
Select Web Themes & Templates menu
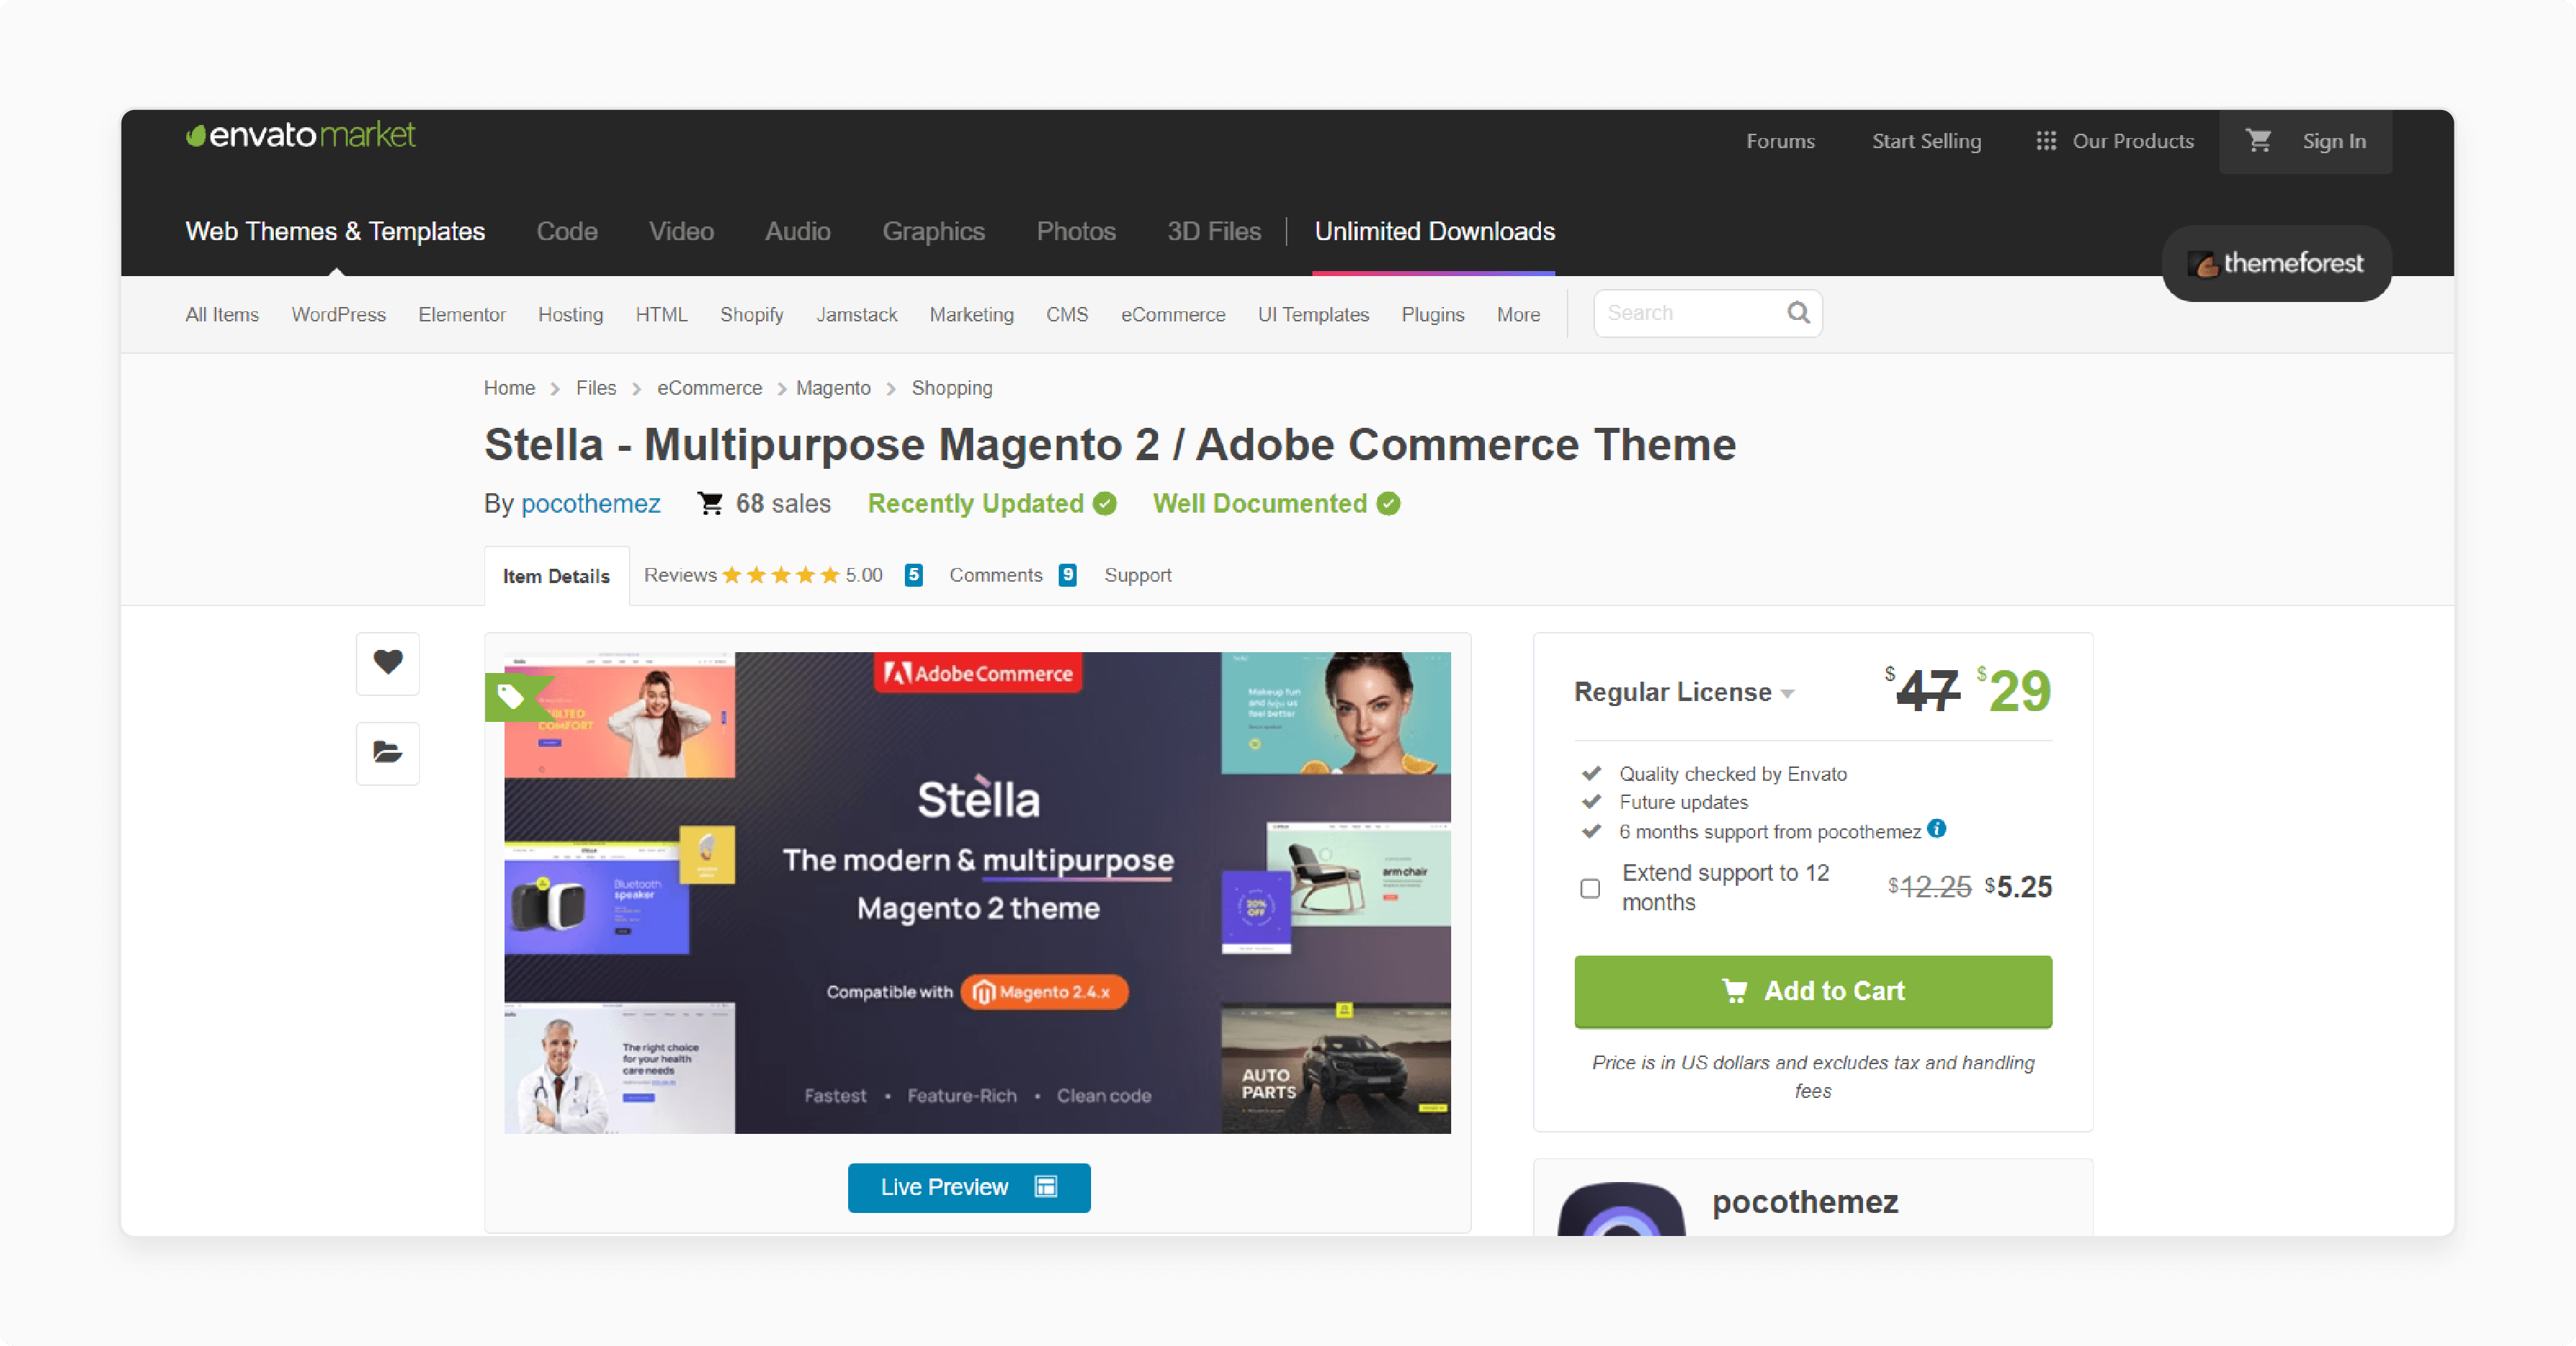(x=335, y=231)
